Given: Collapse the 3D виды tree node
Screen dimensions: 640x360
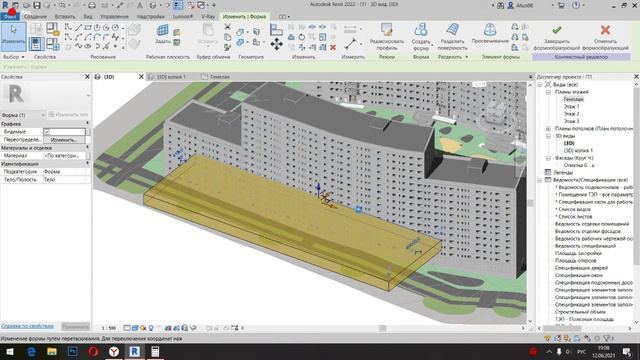Looking at the screenshot, I should tap(549, 136).
